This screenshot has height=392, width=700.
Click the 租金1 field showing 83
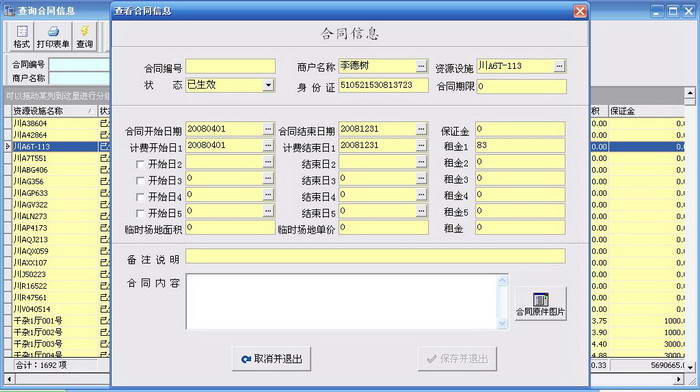point(520,146)
